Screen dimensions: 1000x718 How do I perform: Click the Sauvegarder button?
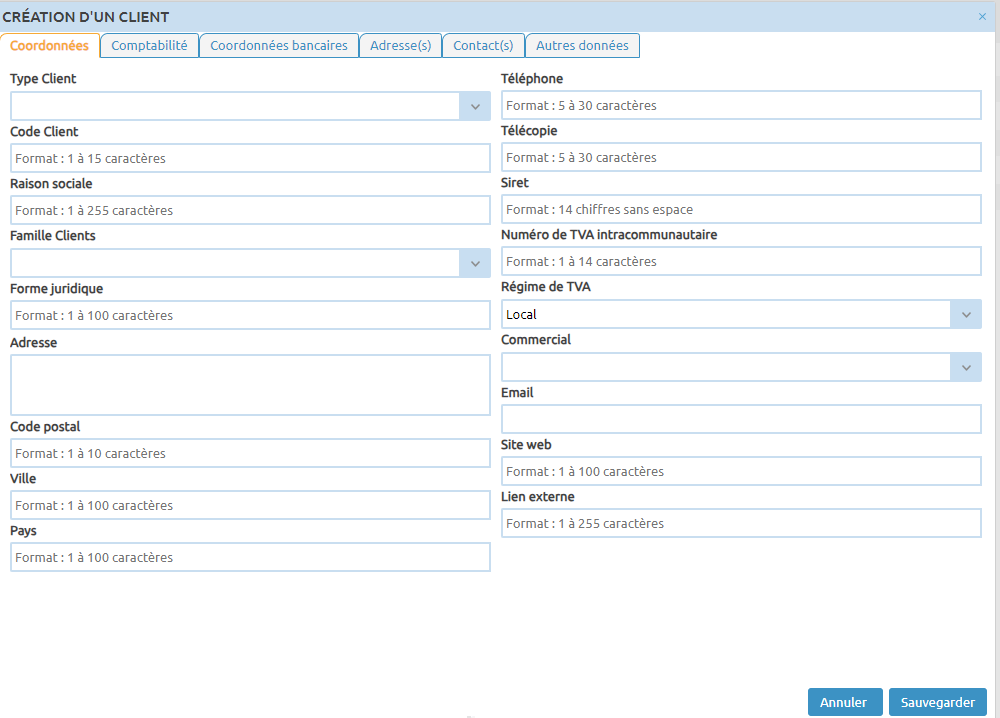937,702
